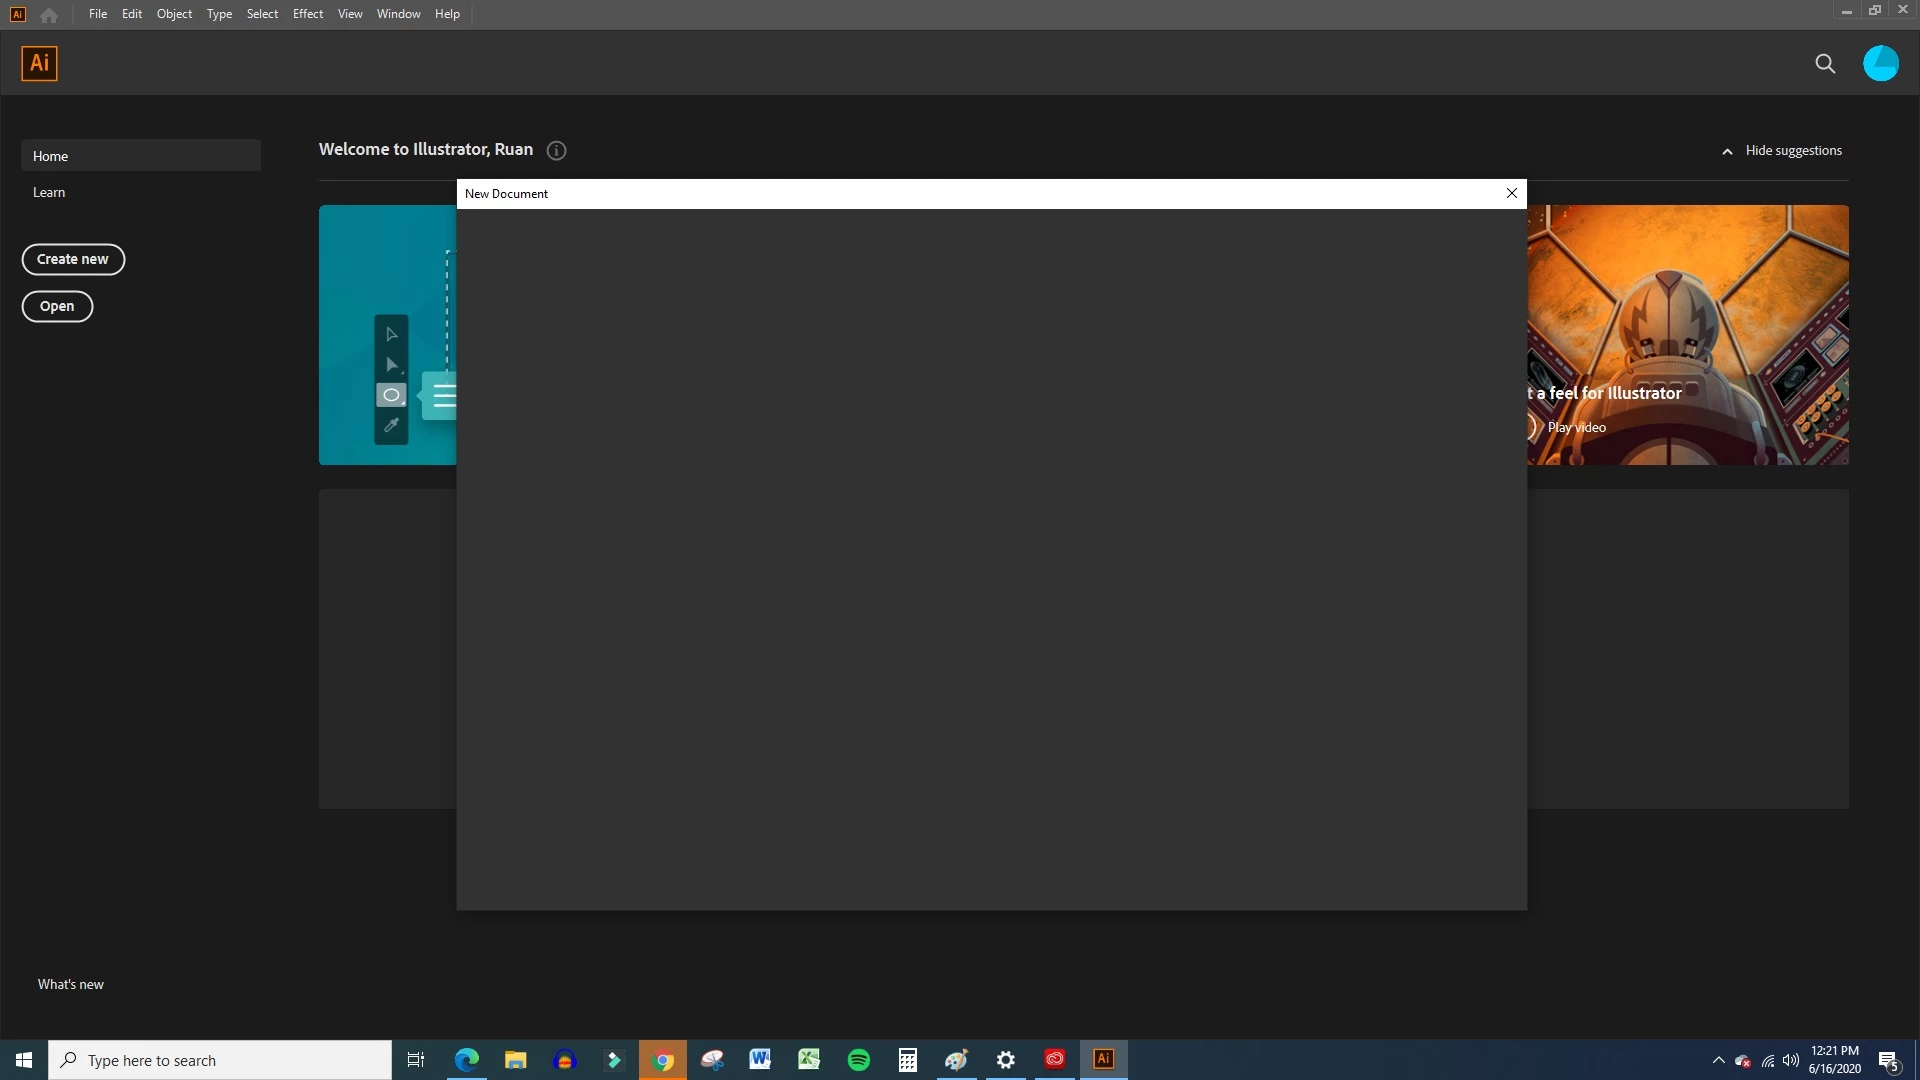This screenshot has width=1920, height=1080.
Task: Open the user profile avatar
Action: (x=1880, y=64)
